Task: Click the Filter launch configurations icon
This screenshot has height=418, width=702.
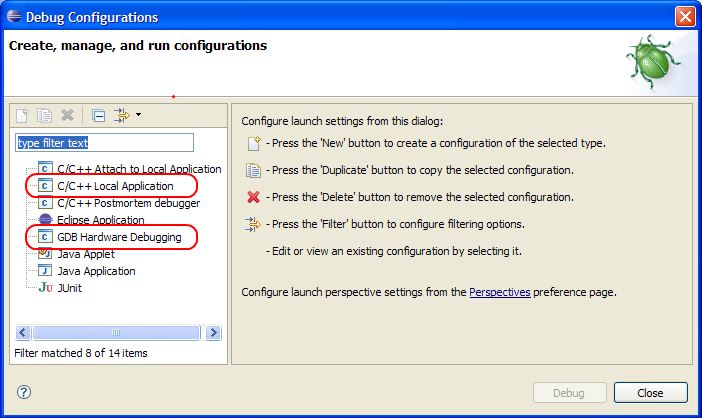Action: tap(121, 115)
